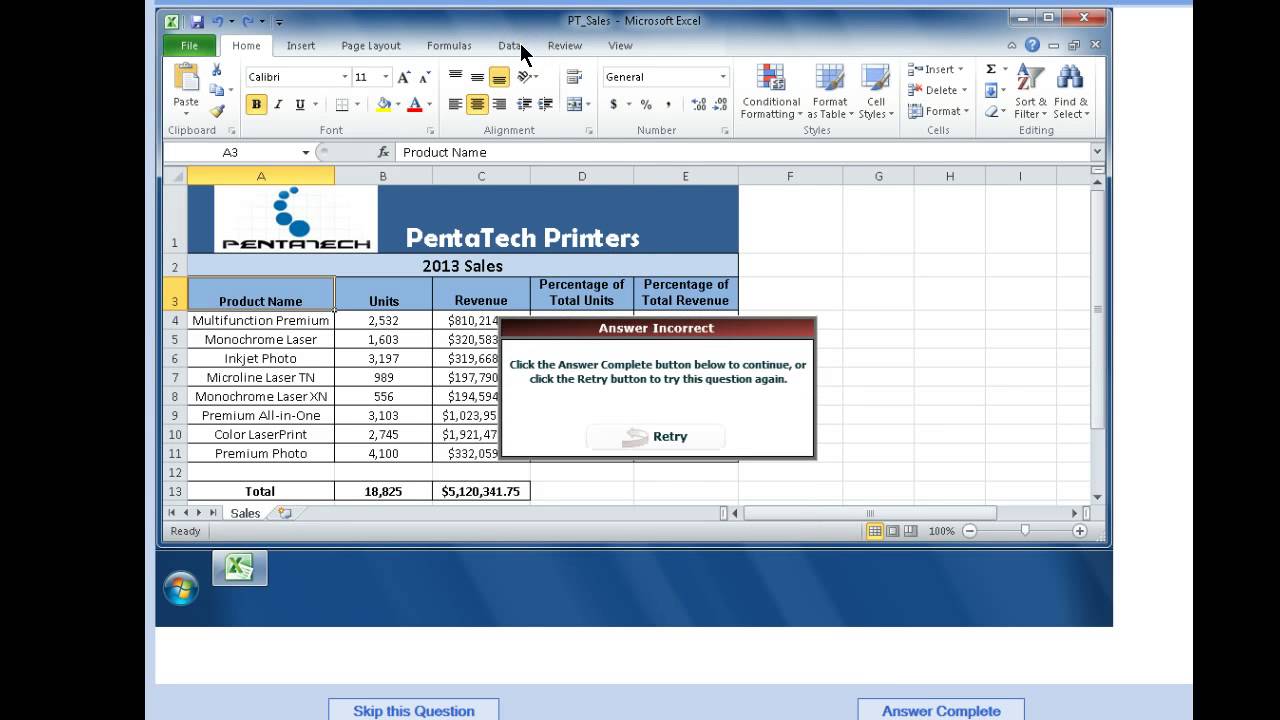The width and height of the screenshot is (1280, 720).
Task: Open the Calibri font name dropdown
Action: (345, 77)
